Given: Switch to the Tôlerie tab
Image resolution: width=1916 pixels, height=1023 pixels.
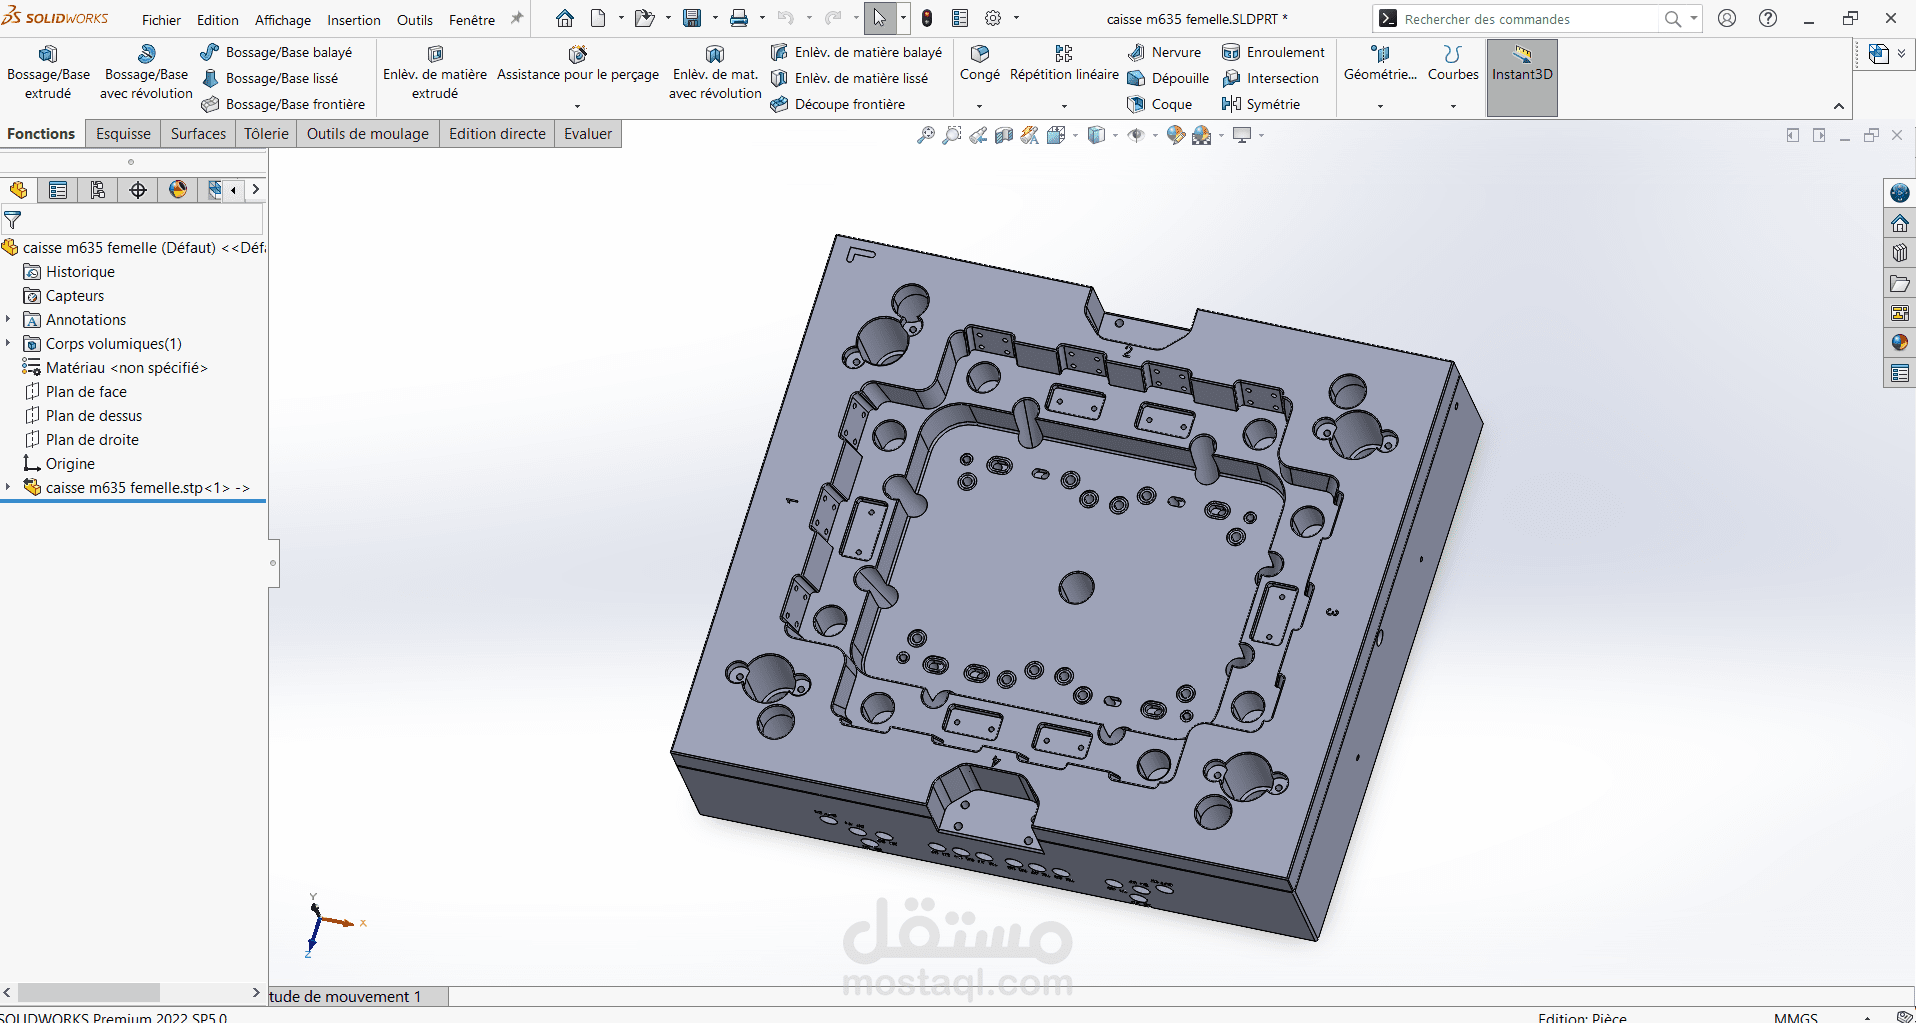Looking at the screenshot, I should (x=266, y=134).
